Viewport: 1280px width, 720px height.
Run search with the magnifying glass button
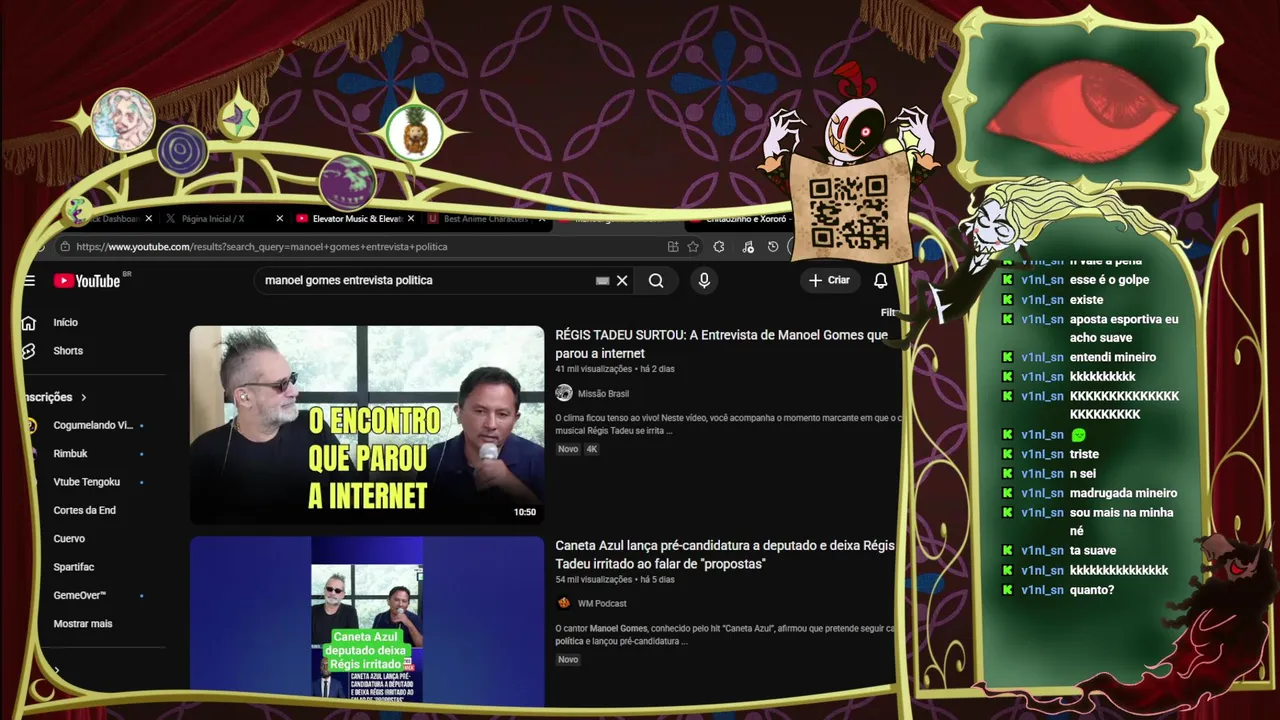pyautogui.click(x=656, y=281)
